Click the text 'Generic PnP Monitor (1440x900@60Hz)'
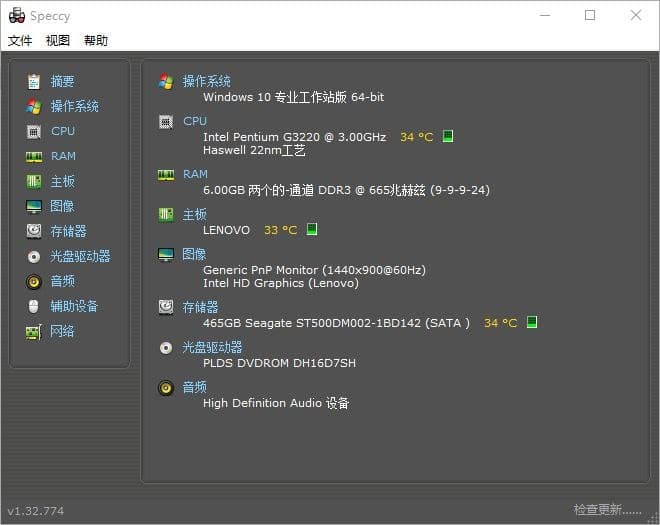 (x=314, y=270)
